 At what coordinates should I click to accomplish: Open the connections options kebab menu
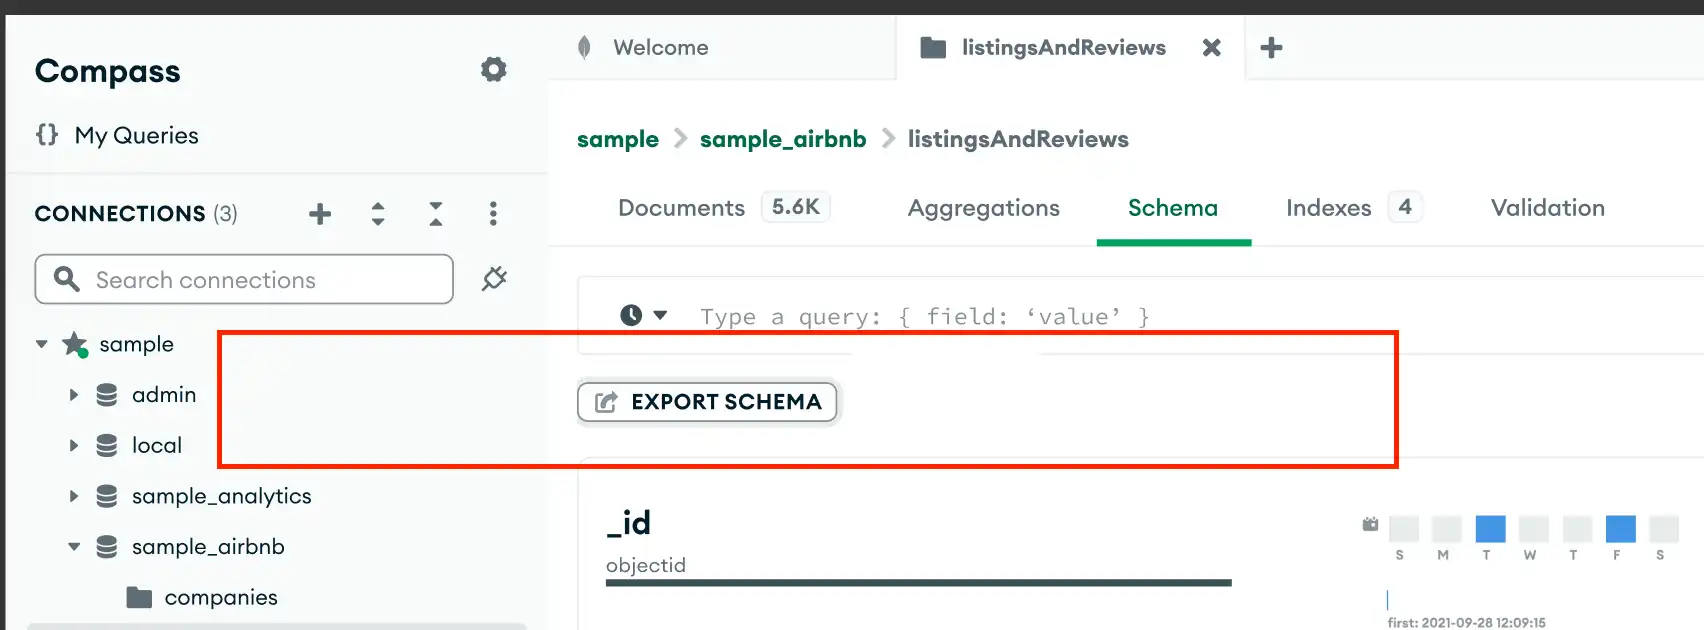pyautogui.click(x=493, y=213)
